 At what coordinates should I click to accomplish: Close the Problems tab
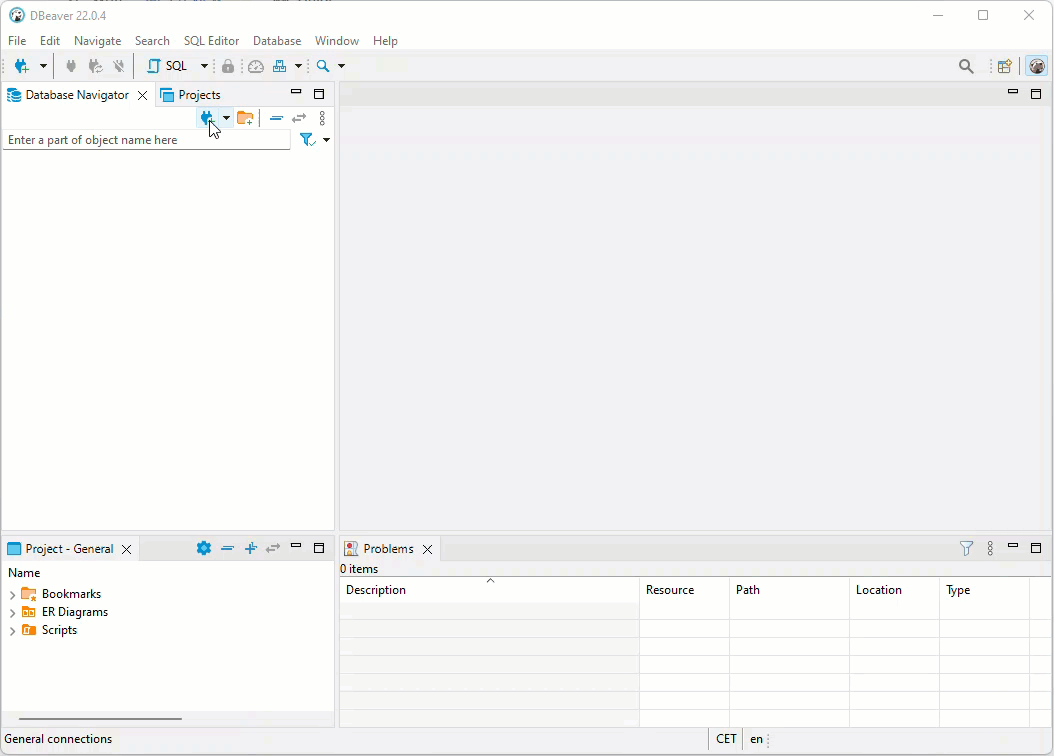coord(428,550)
